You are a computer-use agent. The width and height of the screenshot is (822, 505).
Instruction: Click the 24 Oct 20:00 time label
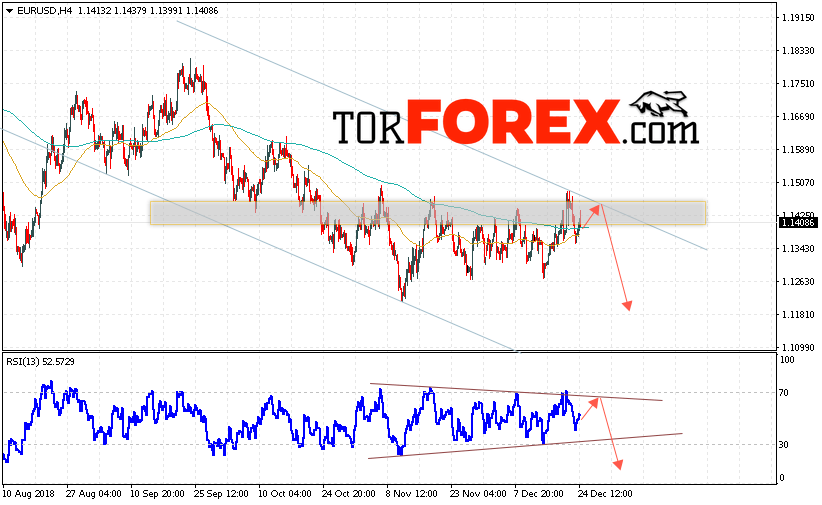[x=349, y=494]
